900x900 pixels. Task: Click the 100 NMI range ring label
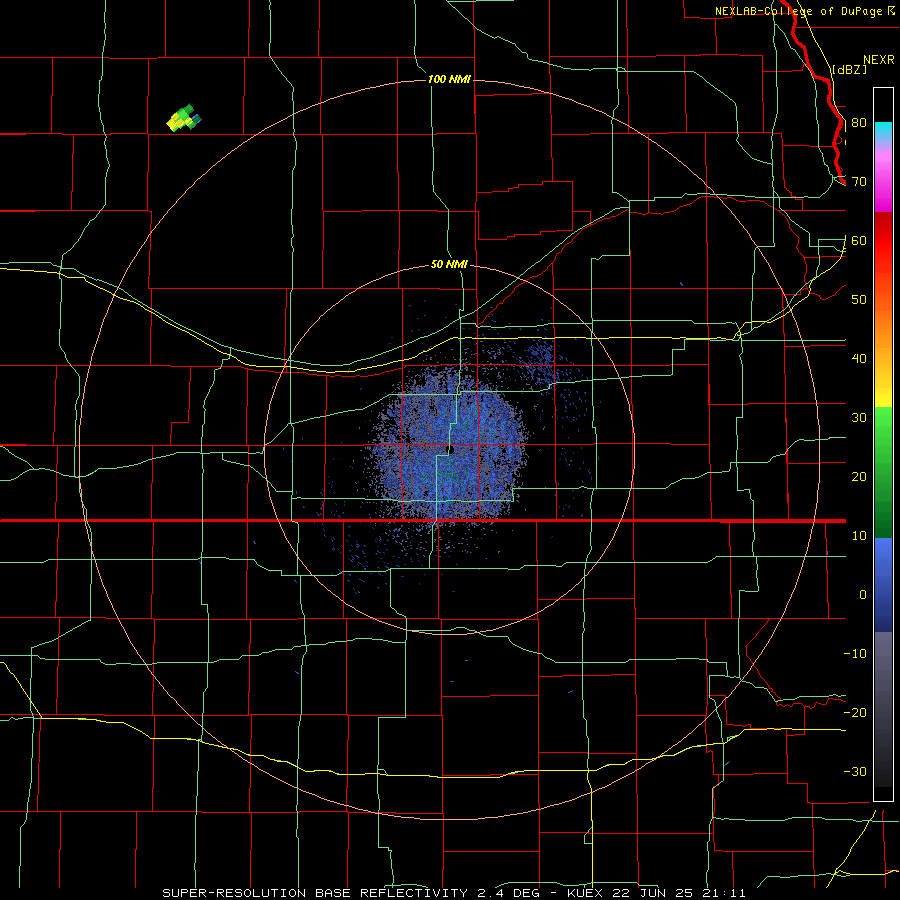tap(449, 79)
